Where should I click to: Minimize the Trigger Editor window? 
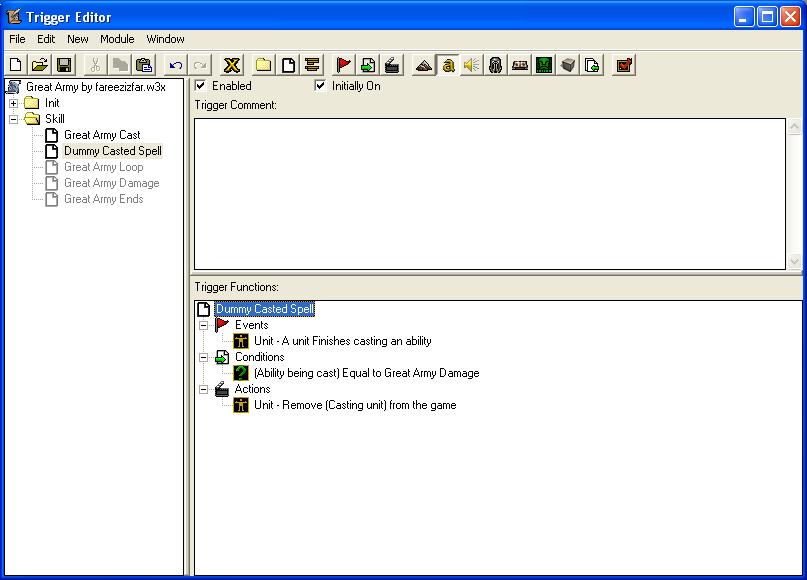pos(743,17)
